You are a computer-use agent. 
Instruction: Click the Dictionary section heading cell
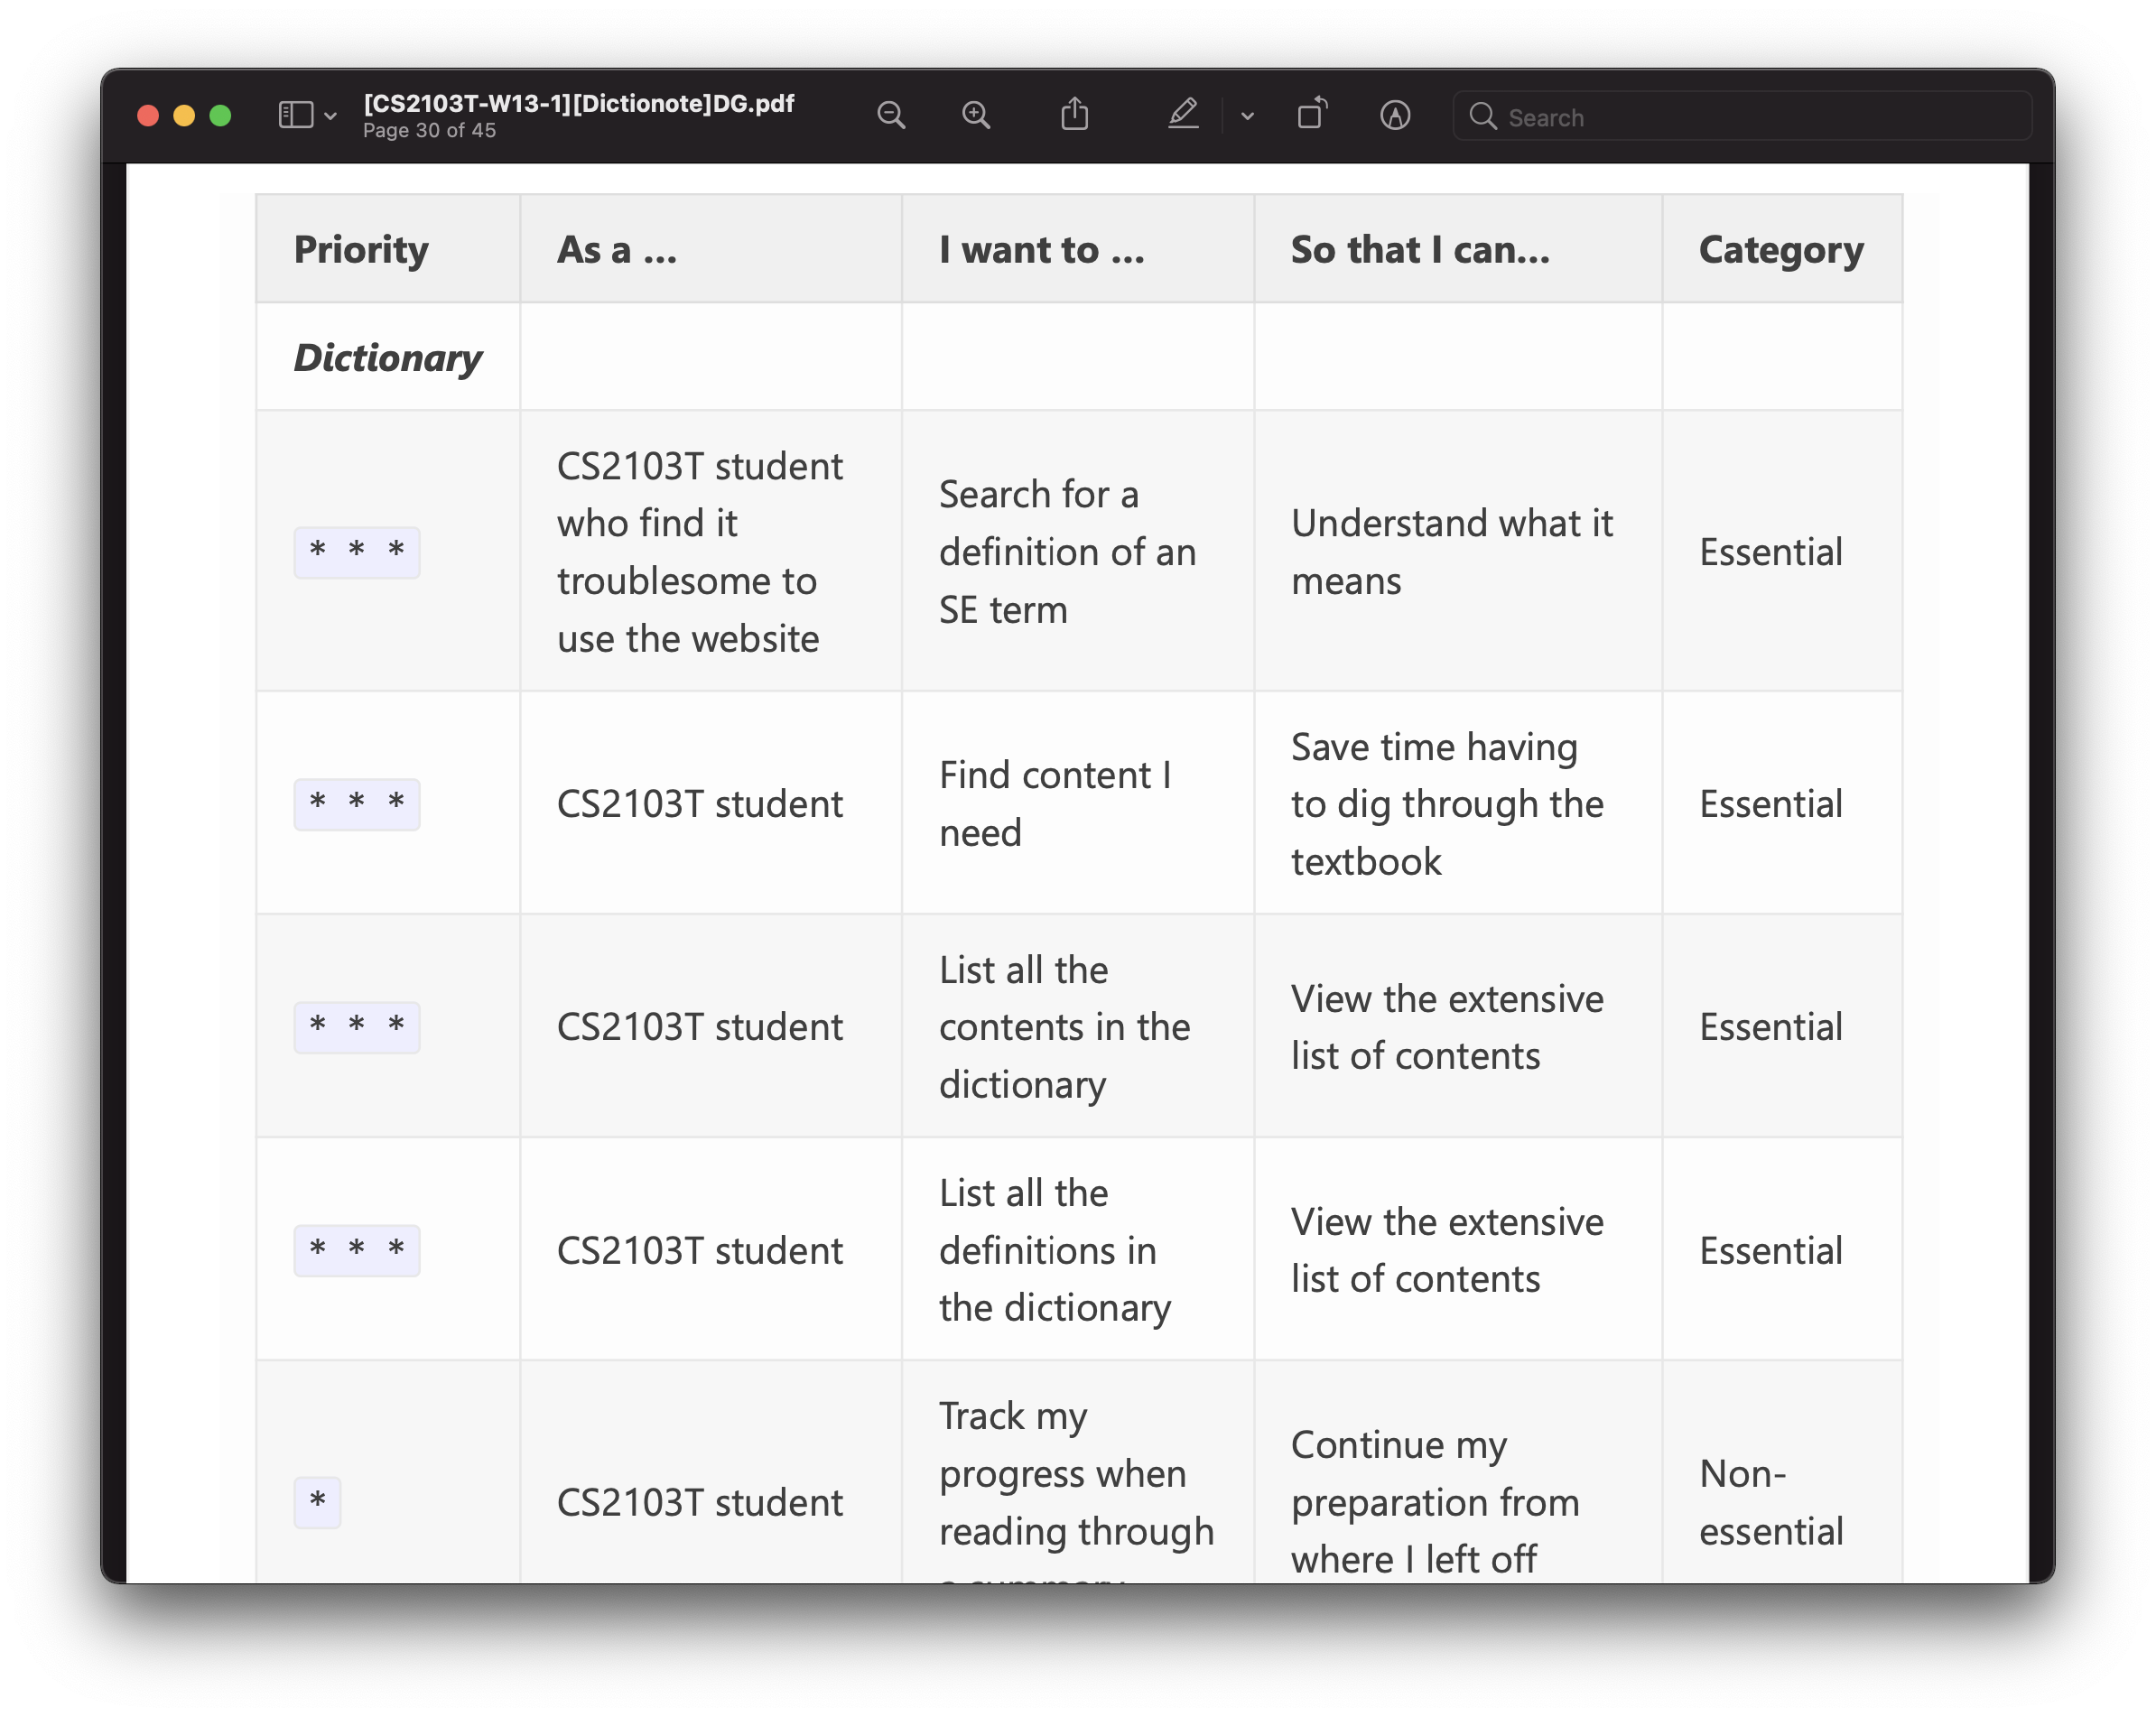coord(387,358)
